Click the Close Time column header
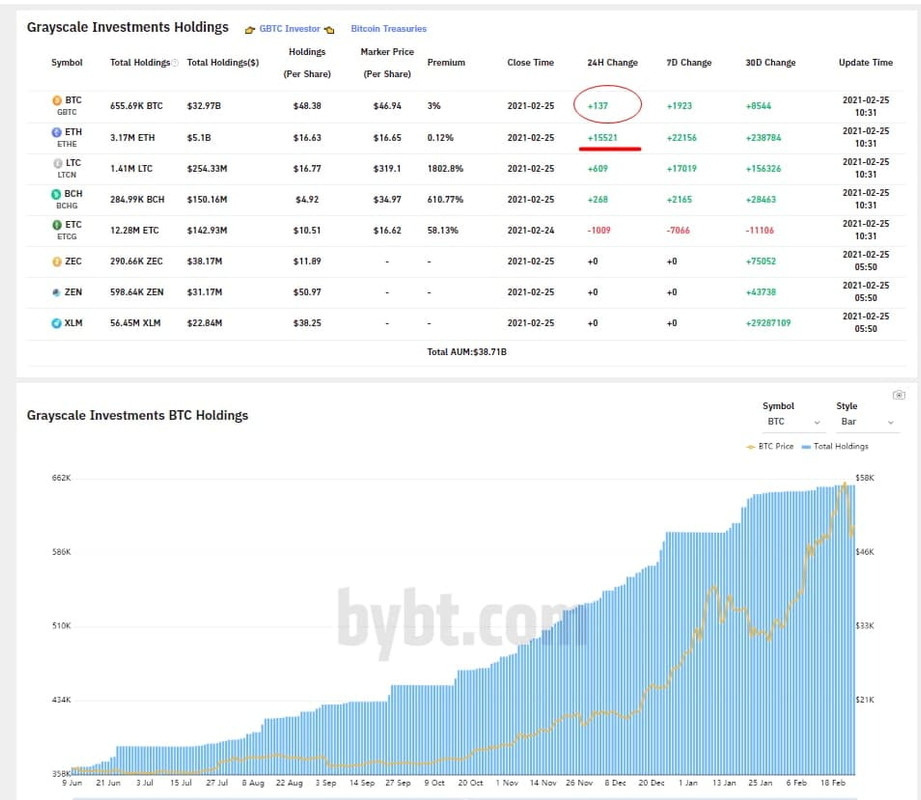This screenshot has height=800, width=921. coord(530,62)
